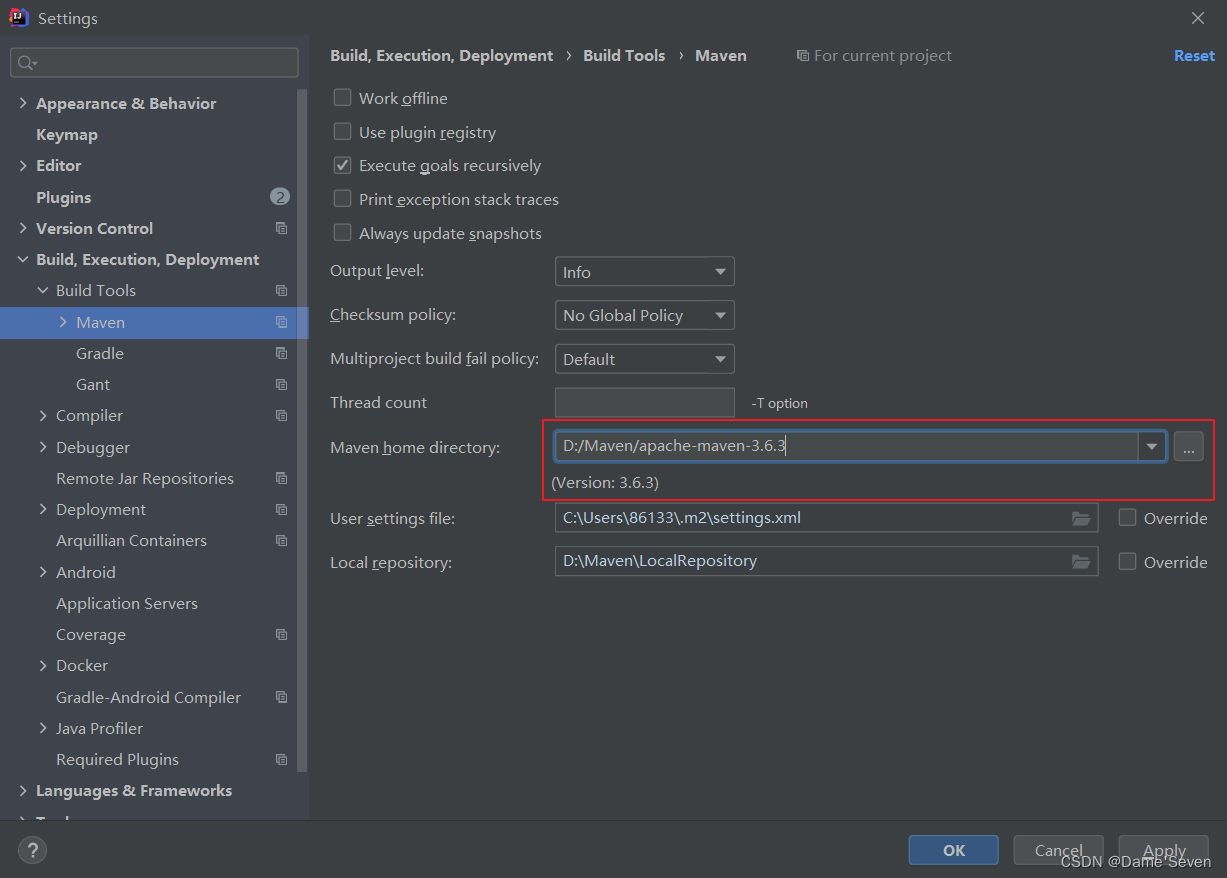Image resolution: width=1227 pixels, height=878 pixels.
Task: Click Build Tools in the breadcrumb path
Action: pos(624,55)
